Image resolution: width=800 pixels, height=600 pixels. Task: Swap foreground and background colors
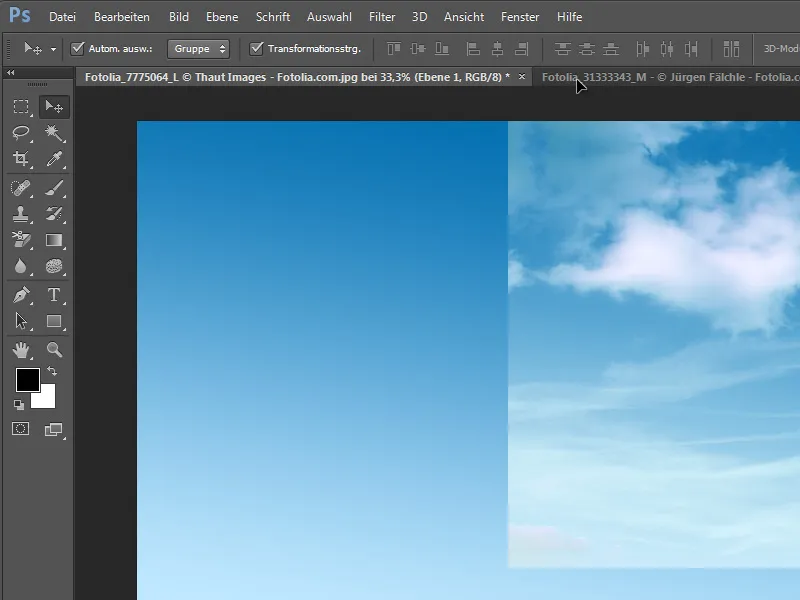click(52, 371)
